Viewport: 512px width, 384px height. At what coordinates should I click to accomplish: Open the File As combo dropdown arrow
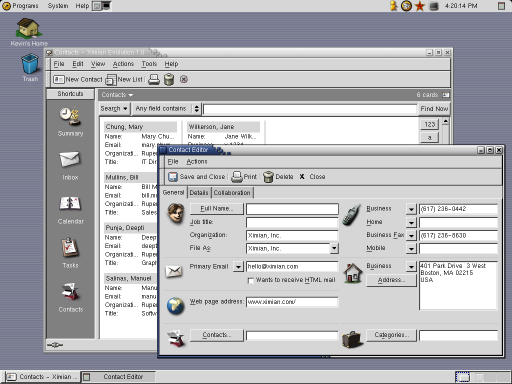[x=334, y=248]
